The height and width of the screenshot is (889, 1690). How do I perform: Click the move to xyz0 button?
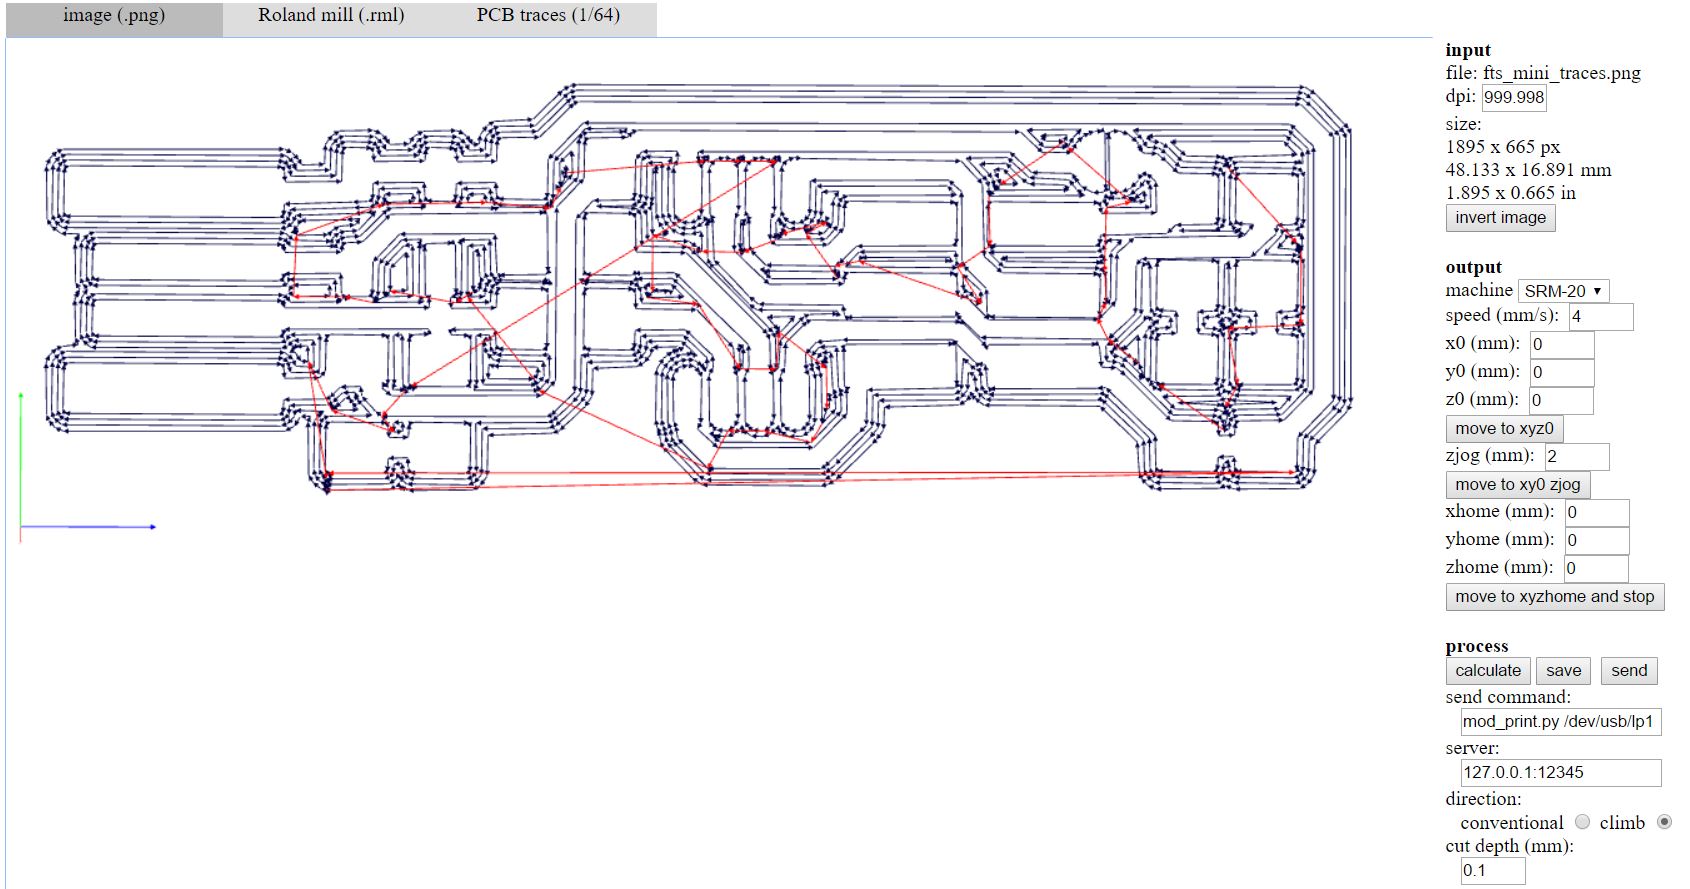pyautogui.click(x=1504, y=429)
